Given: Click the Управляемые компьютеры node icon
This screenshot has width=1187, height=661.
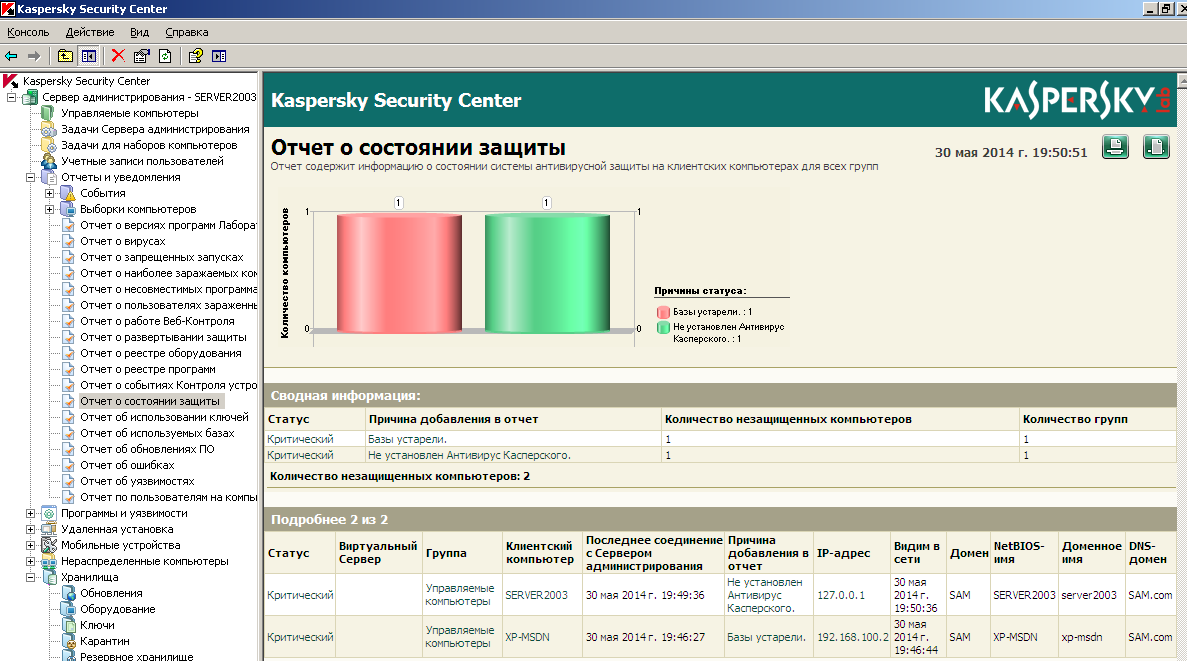Looking at the screenshot, I should (48, 113).
